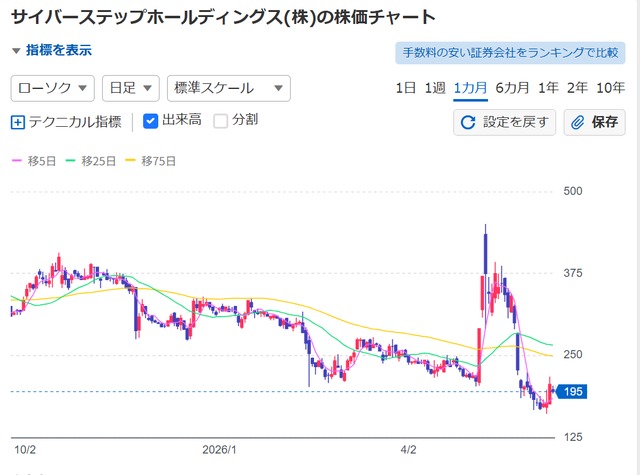
Task: Check the 分割 split checkbox
Action: click(x=221, y=121)
